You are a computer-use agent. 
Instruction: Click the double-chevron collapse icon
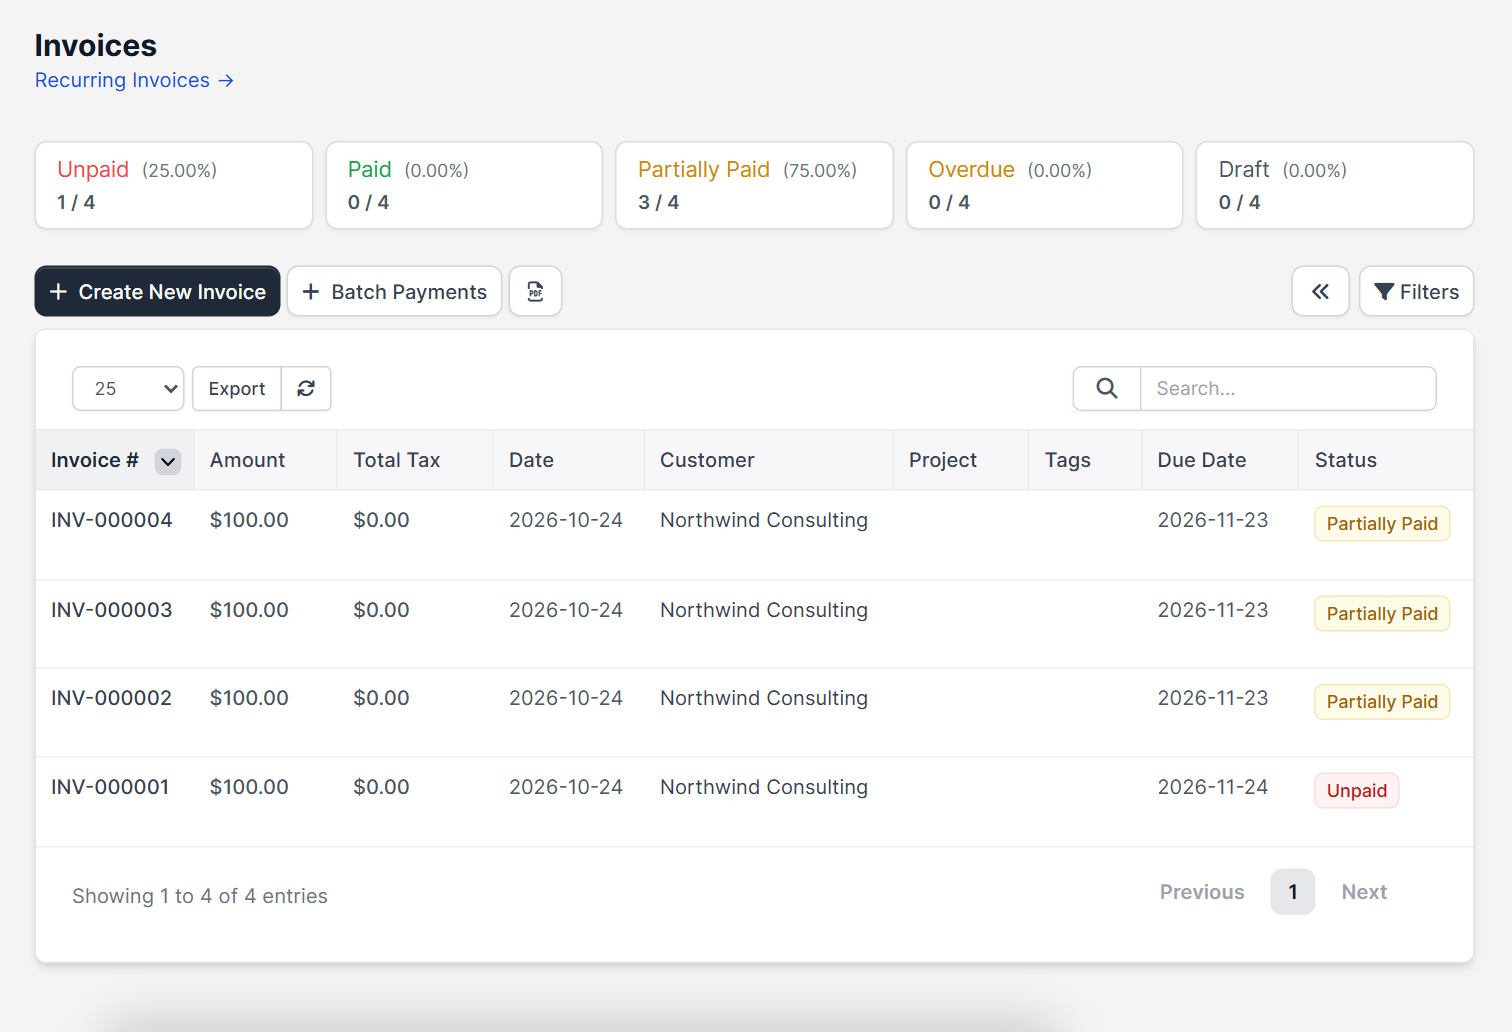pyautogui.click(x=1320, y=291)
